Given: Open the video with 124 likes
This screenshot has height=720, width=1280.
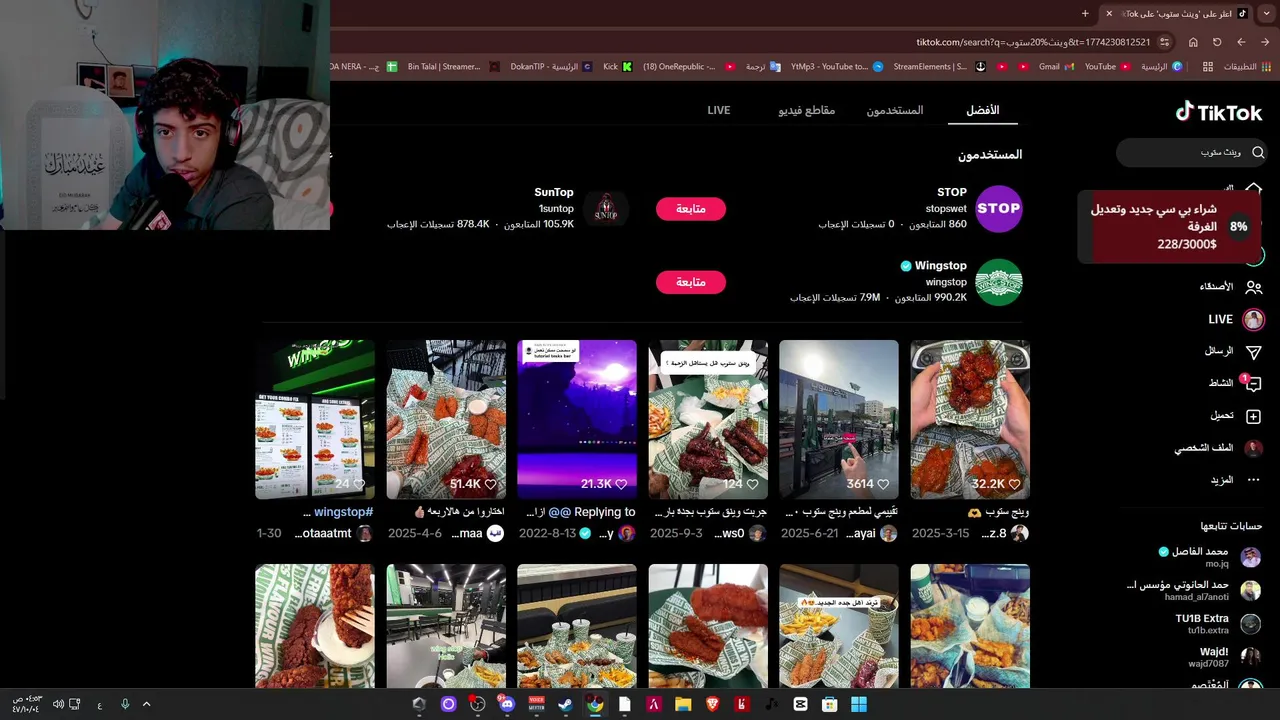Looking at the screenshot, I should pyautogui.click(x=708, y=419).
